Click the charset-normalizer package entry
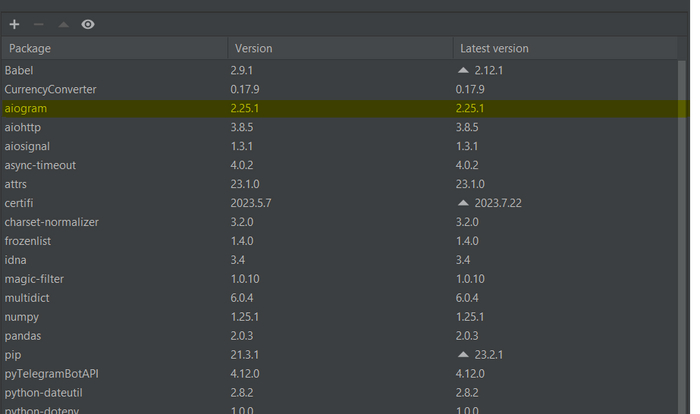The width and height of the screenshot is (700, 414). point(52,222)
